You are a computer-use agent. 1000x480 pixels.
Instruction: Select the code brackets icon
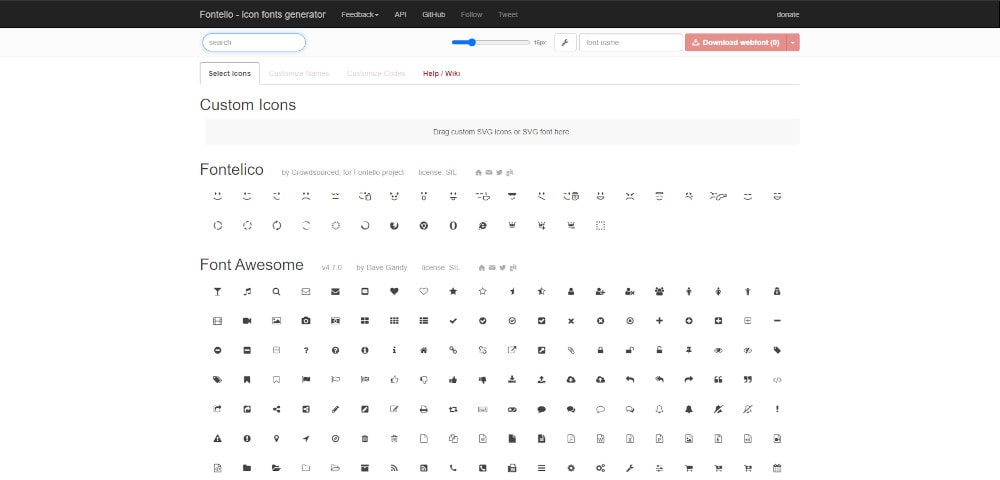tap(777, 379)
